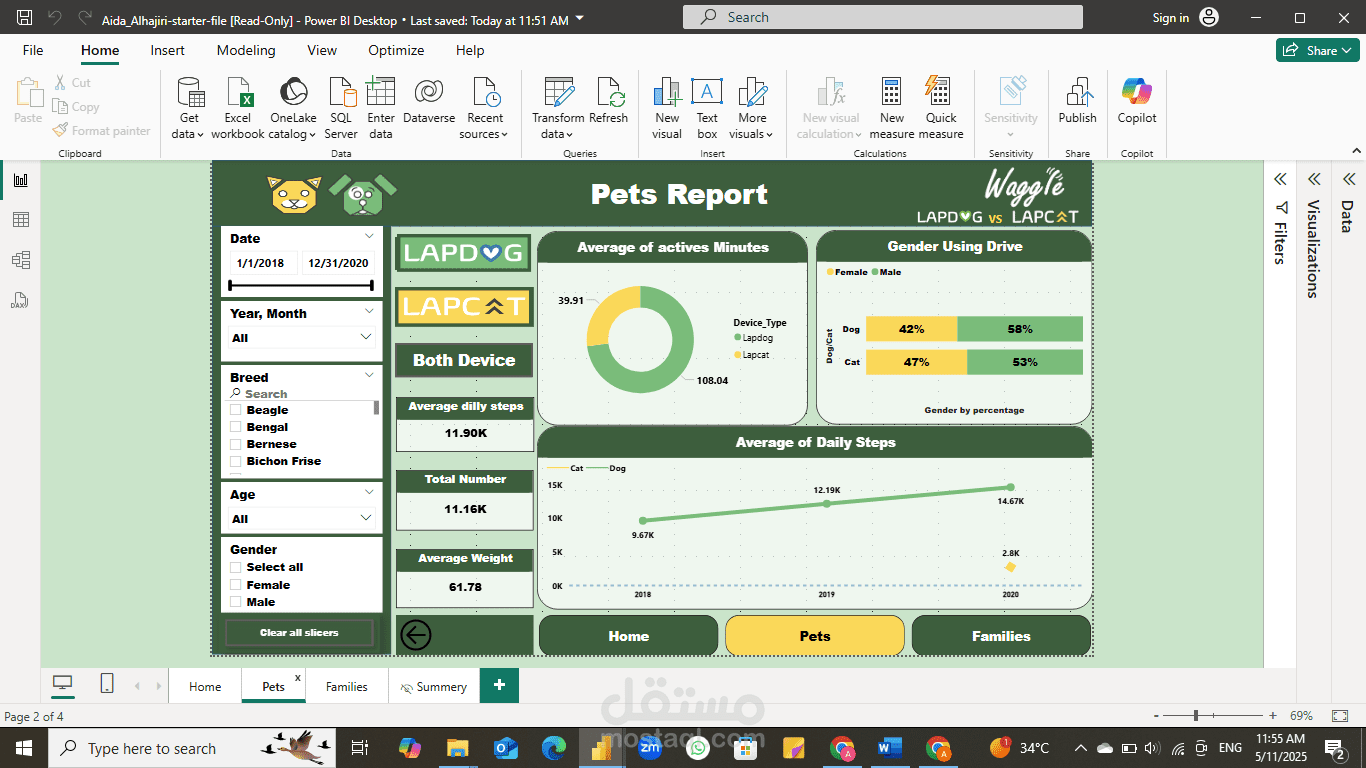
Task: Switch to the Insert ribbon tab
Action: click(168, 50)
